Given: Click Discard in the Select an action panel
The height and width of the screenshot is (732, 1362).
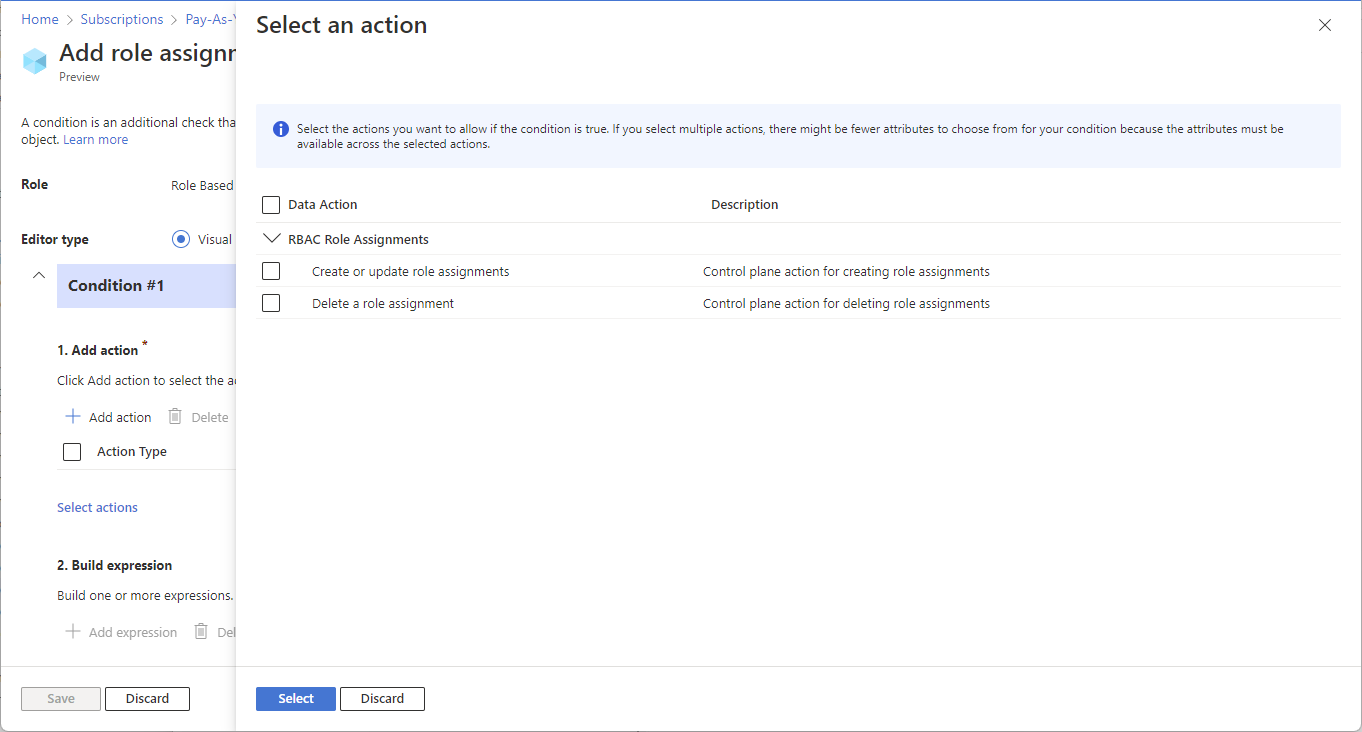Looking at the screenshot, I should click(x=382, y=699).
